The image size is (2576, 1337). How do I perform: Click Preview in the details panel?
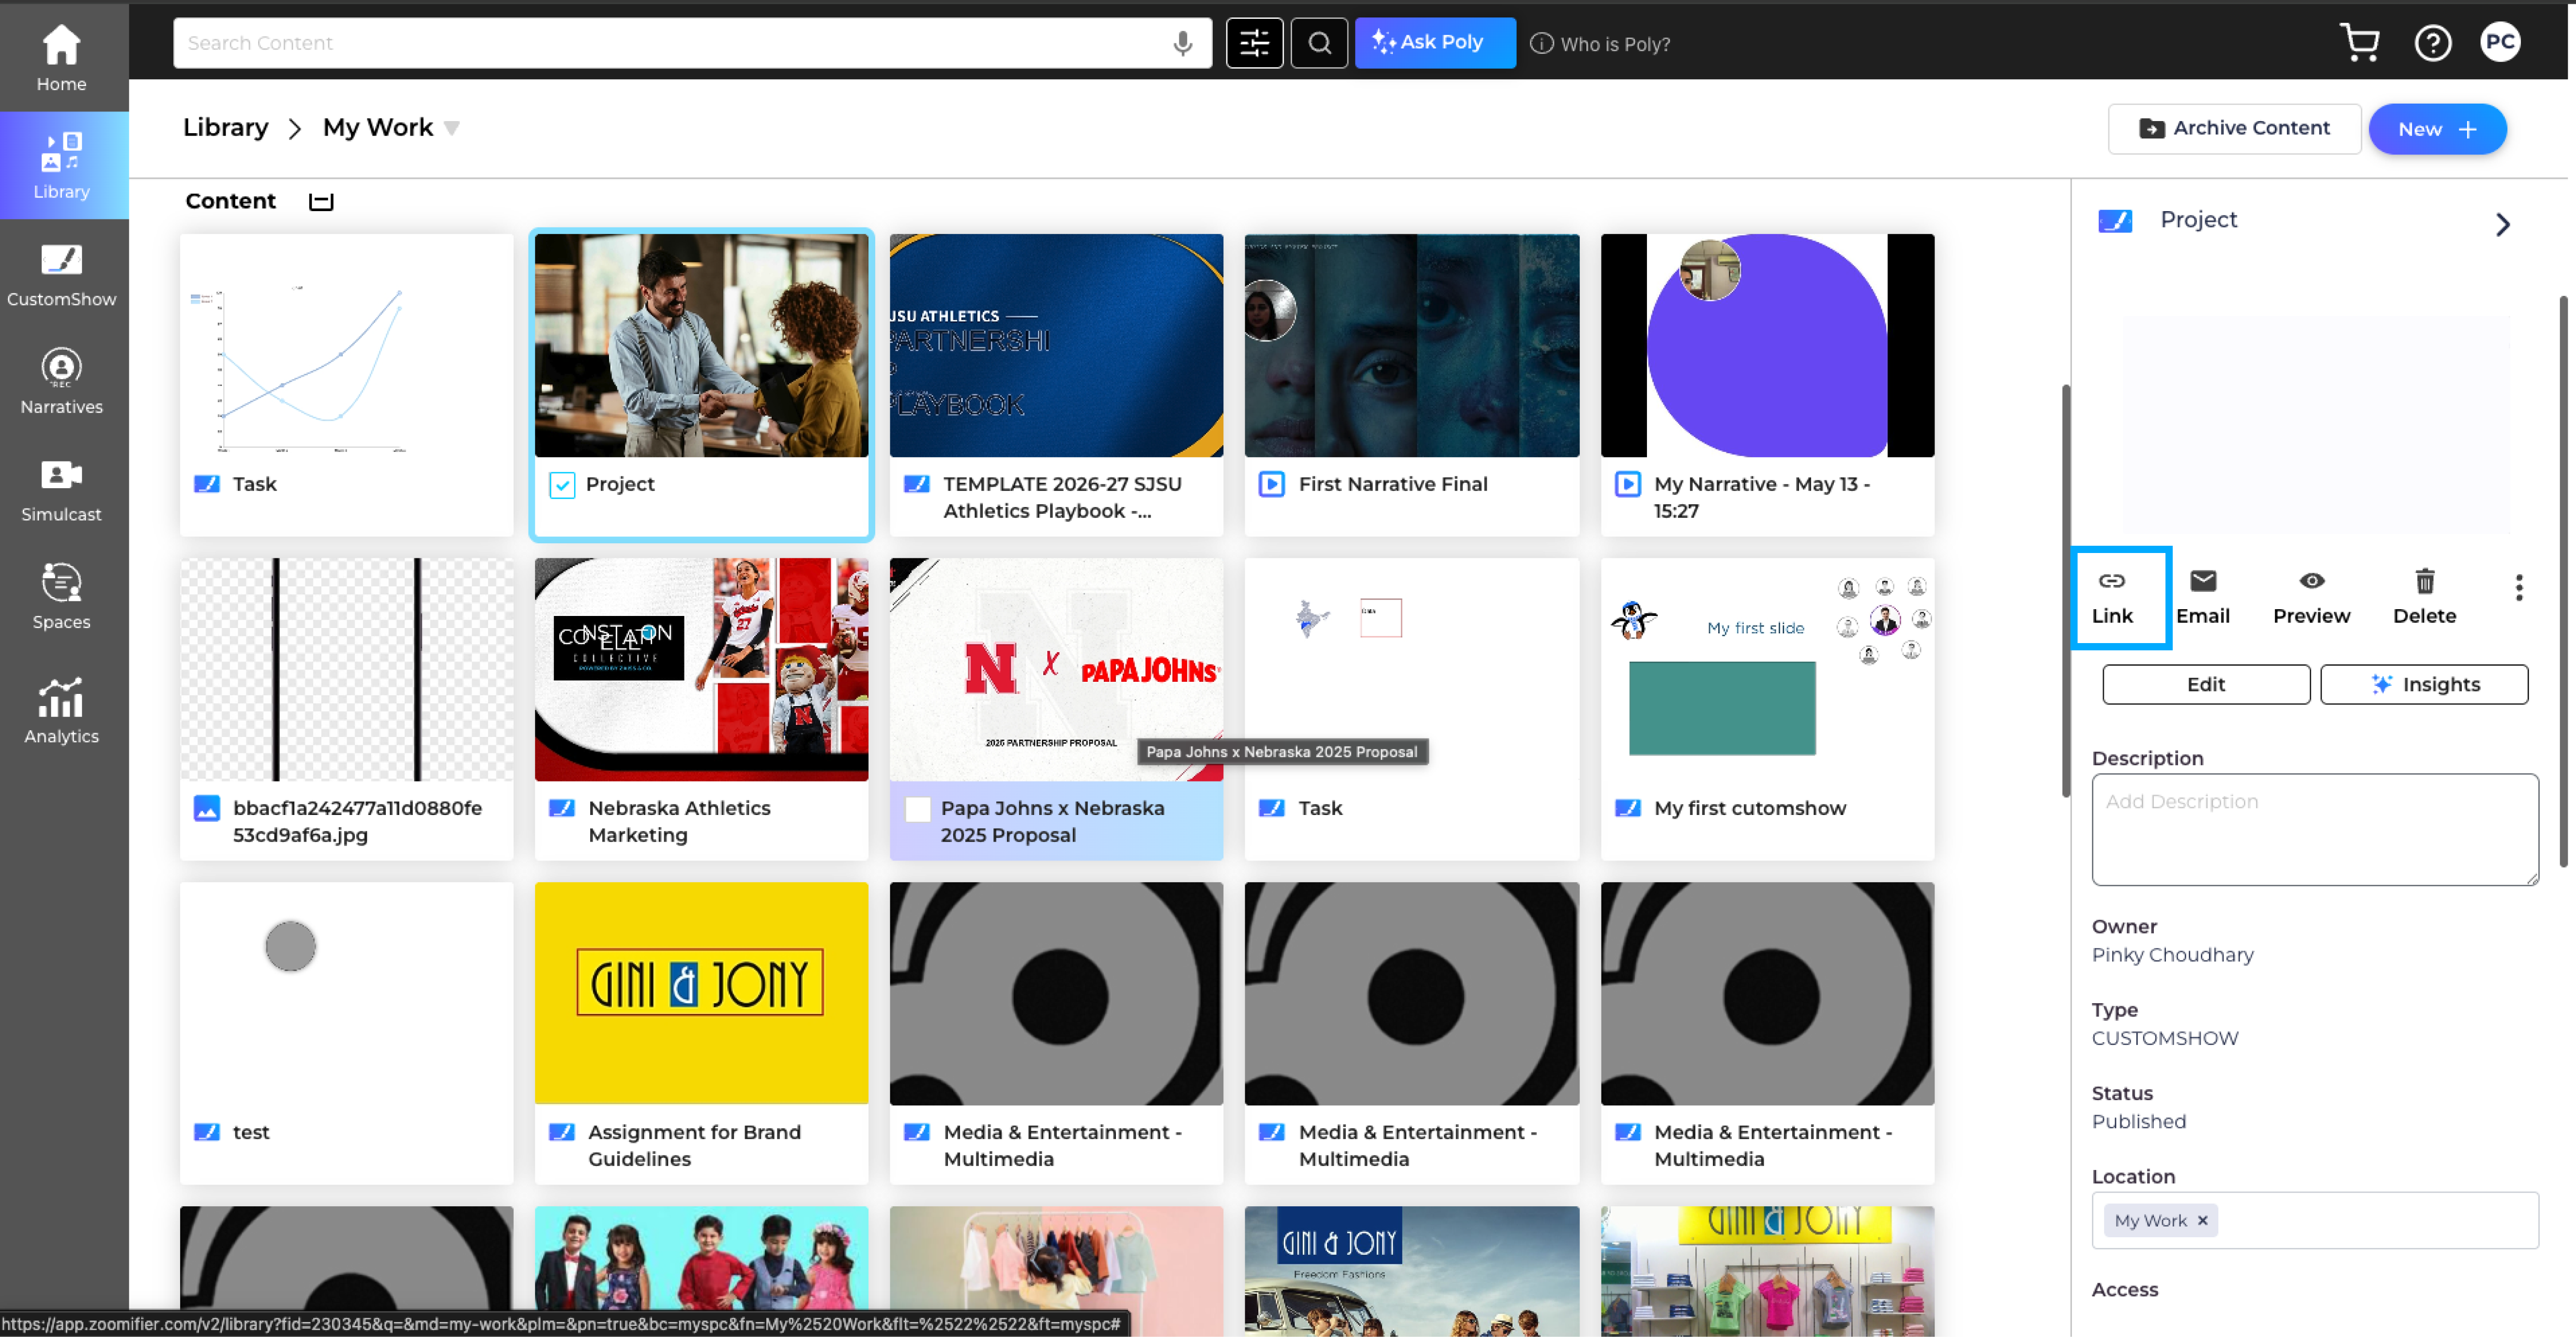point(2311,598)
